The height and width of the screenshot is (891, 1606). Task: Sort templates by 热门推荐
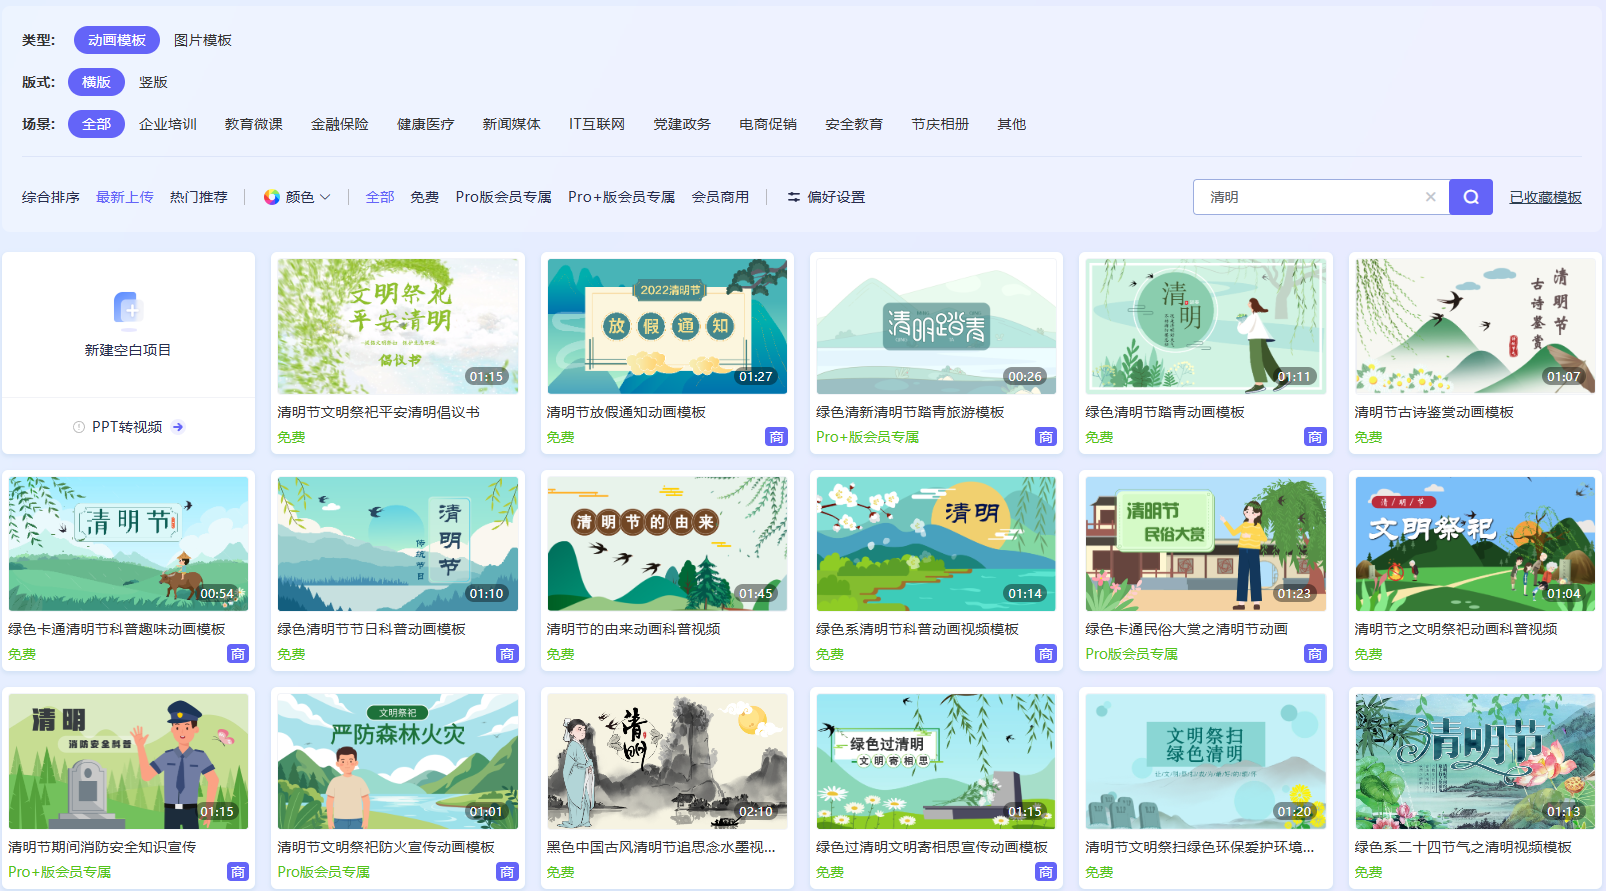coord(198,197)
